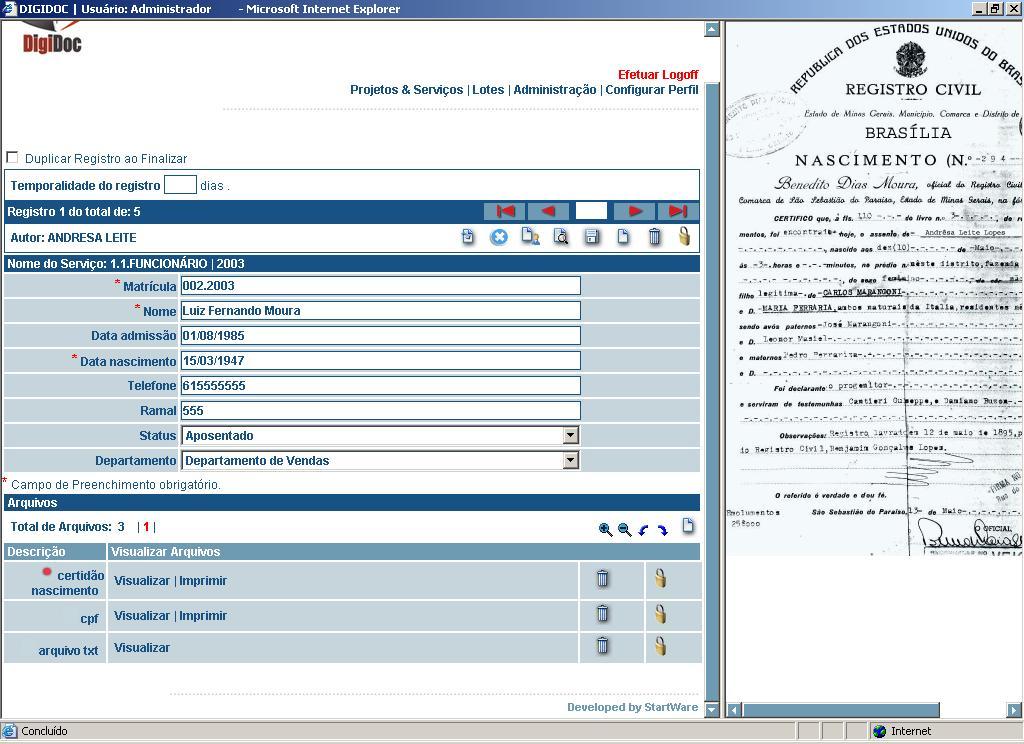Image resolution: width=1024 pixels, height=744 pixels.
Task: Delete the record with author row trash icon
Action: point(654,236)
